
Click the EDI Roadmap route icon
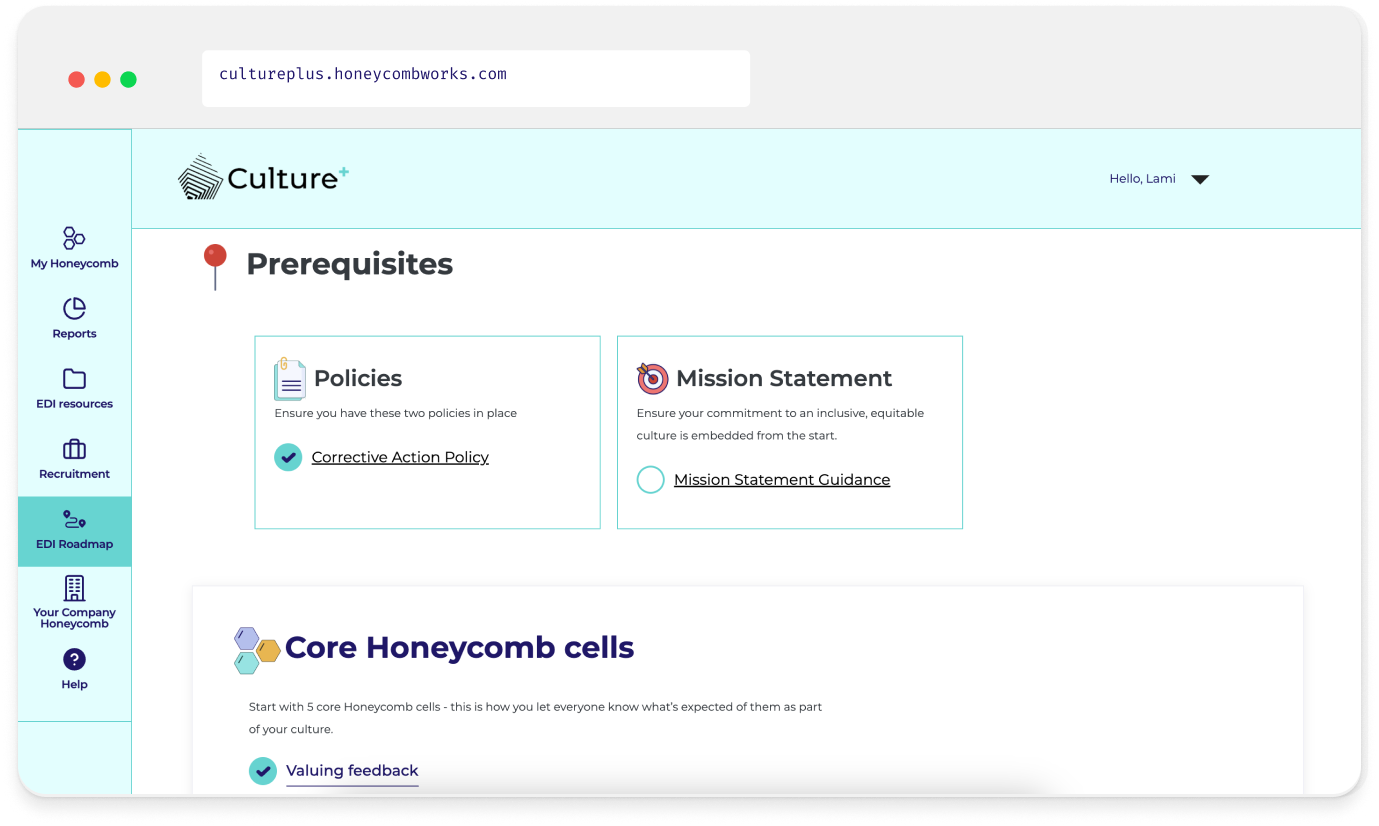tap(74, 519)
